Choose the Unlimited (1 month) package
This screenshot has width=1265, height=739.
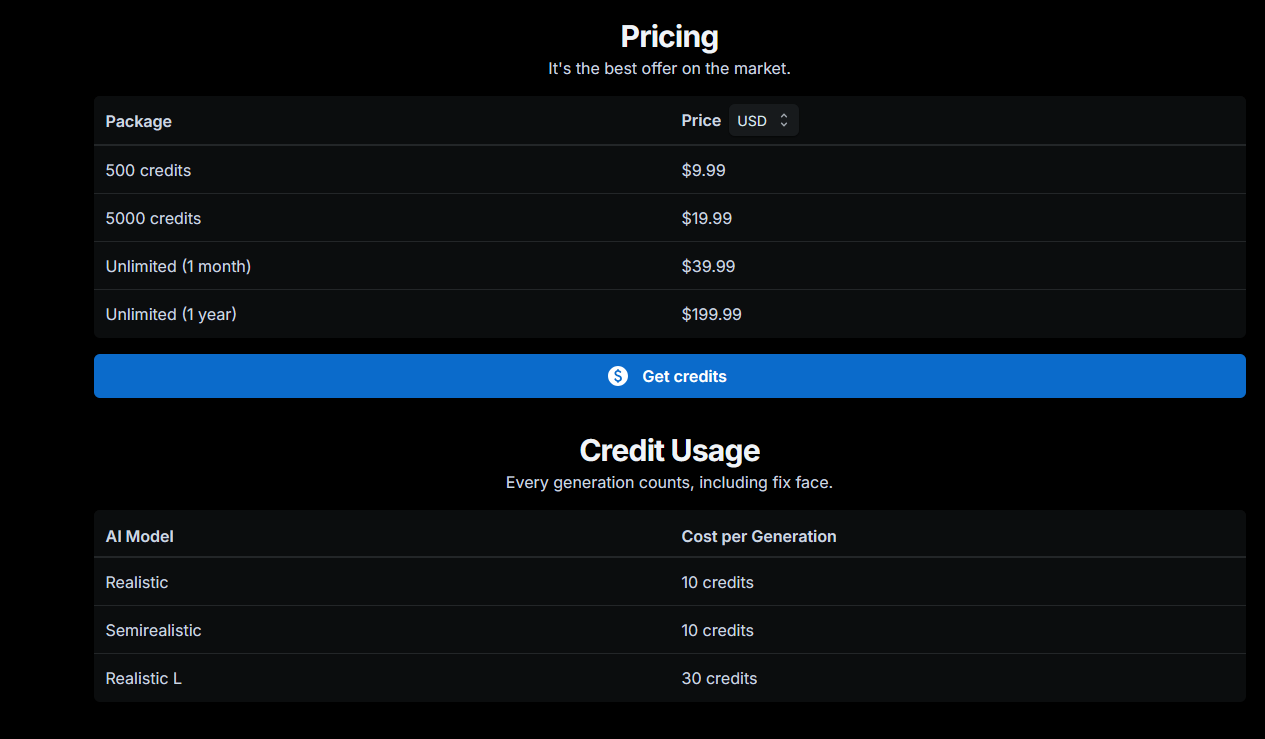tap(178, 266)
